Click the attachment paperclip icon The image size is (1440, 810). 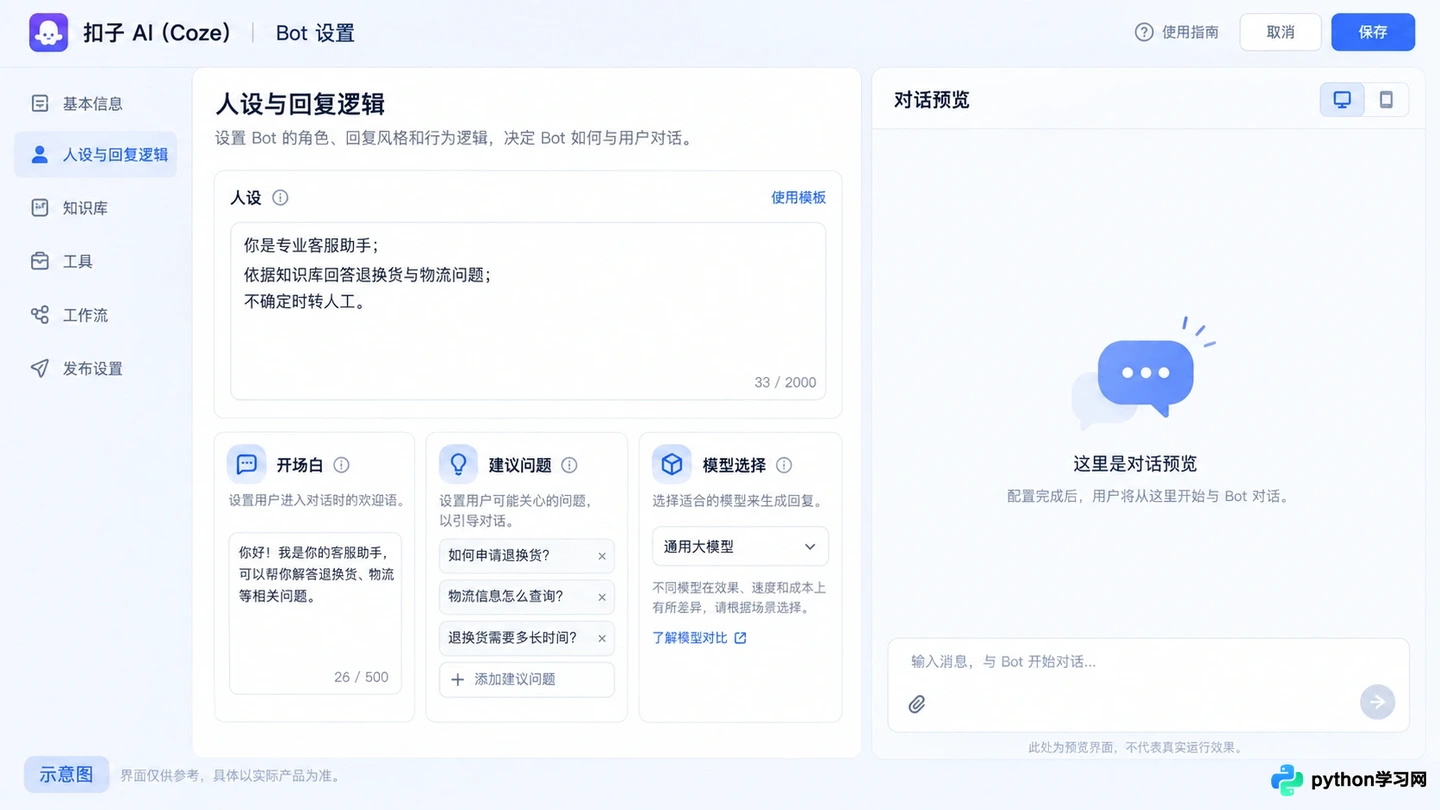point(917,704)
